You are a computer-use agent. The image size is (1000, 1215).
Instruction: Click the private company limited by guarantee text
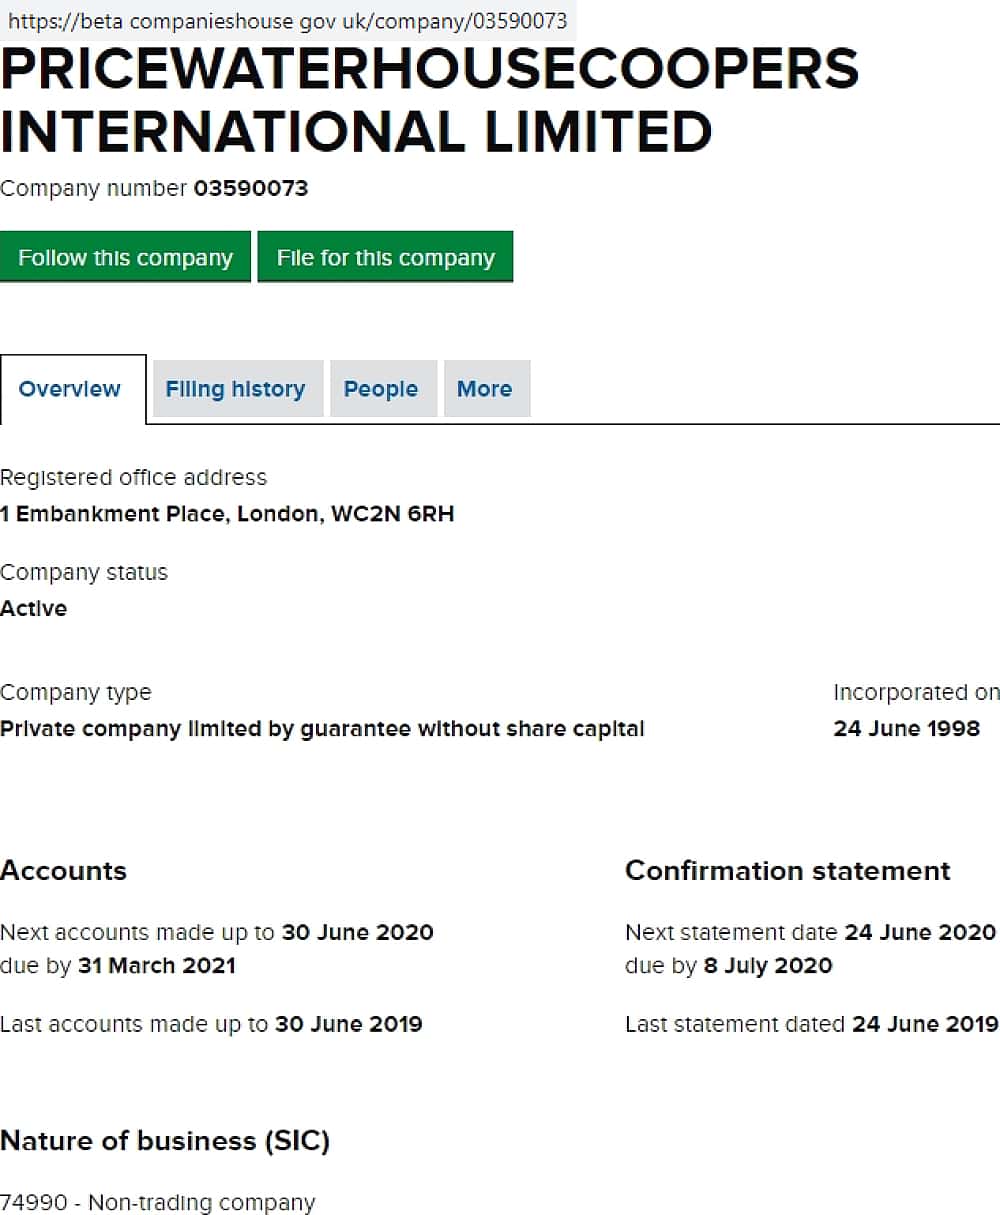point(322,728)
